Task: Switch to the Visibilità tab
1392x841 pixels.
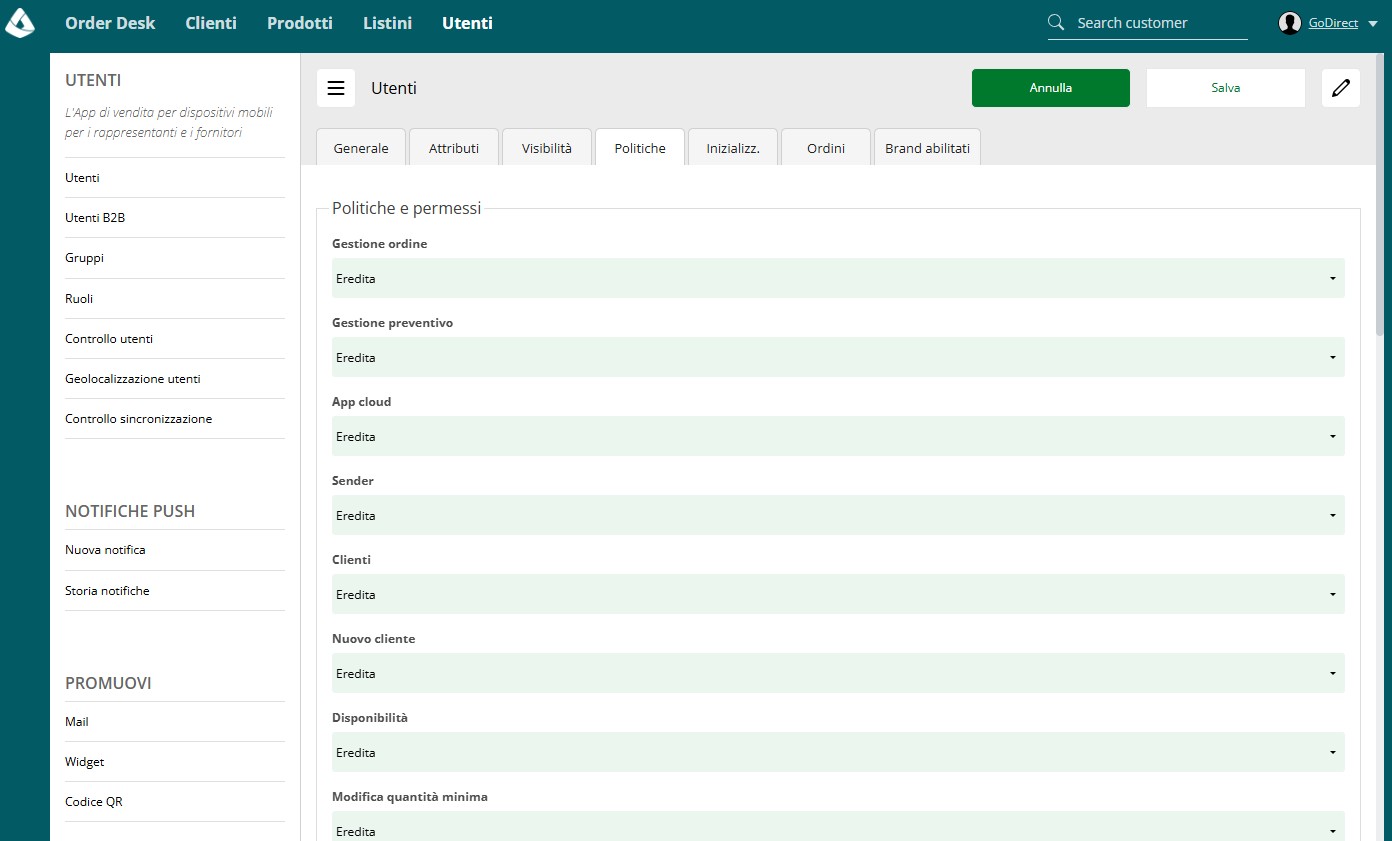Action: click(547, 148)
